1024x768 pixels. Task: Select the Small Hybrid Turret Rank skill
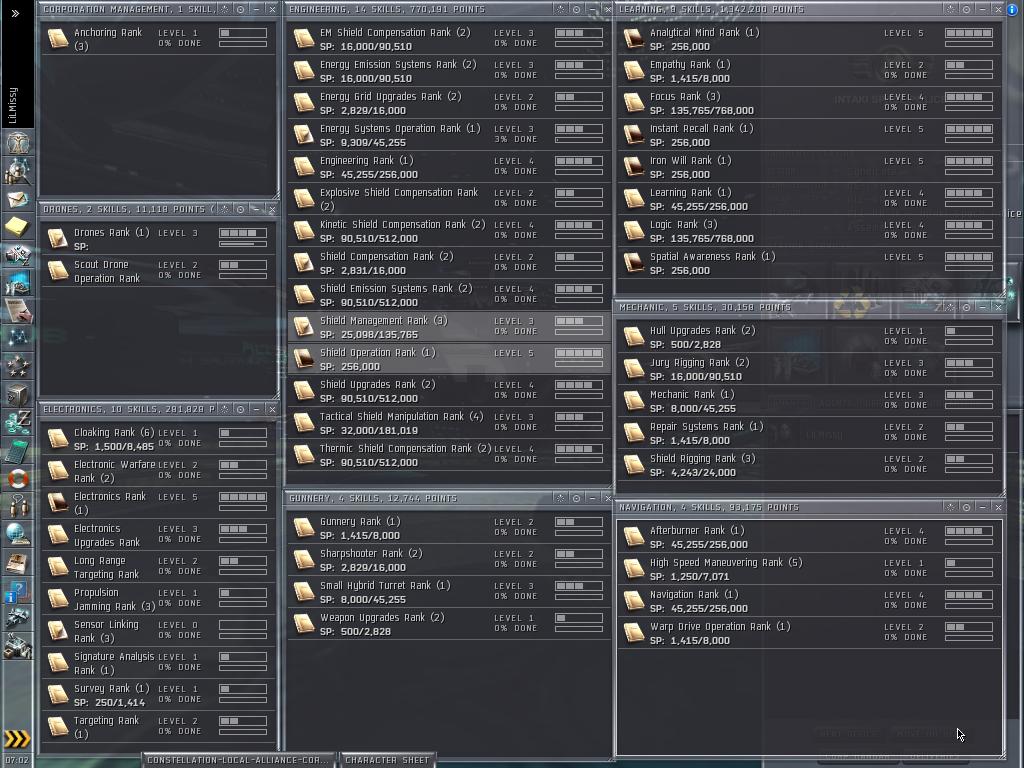pos(449,592)
